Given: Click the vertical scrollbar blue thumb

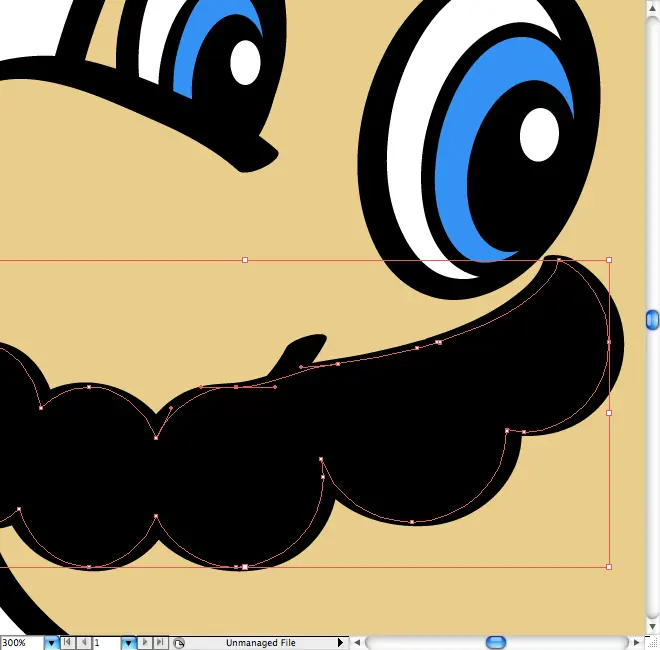Looking at the screenshot, I should click(652, 320).
